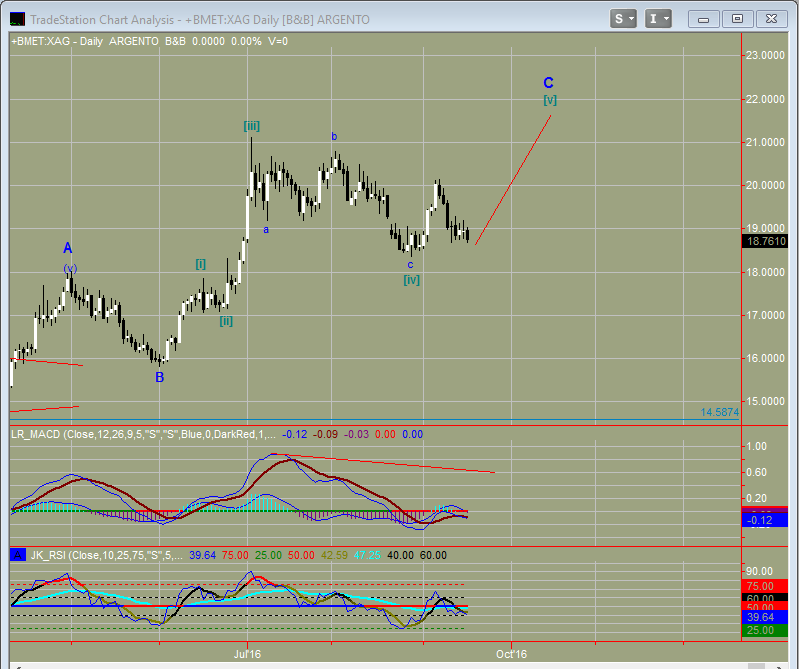The width and height of the screenshot is (799, 669).
Task: Click the 14.5874 horizontal level label
Action: 720,412
